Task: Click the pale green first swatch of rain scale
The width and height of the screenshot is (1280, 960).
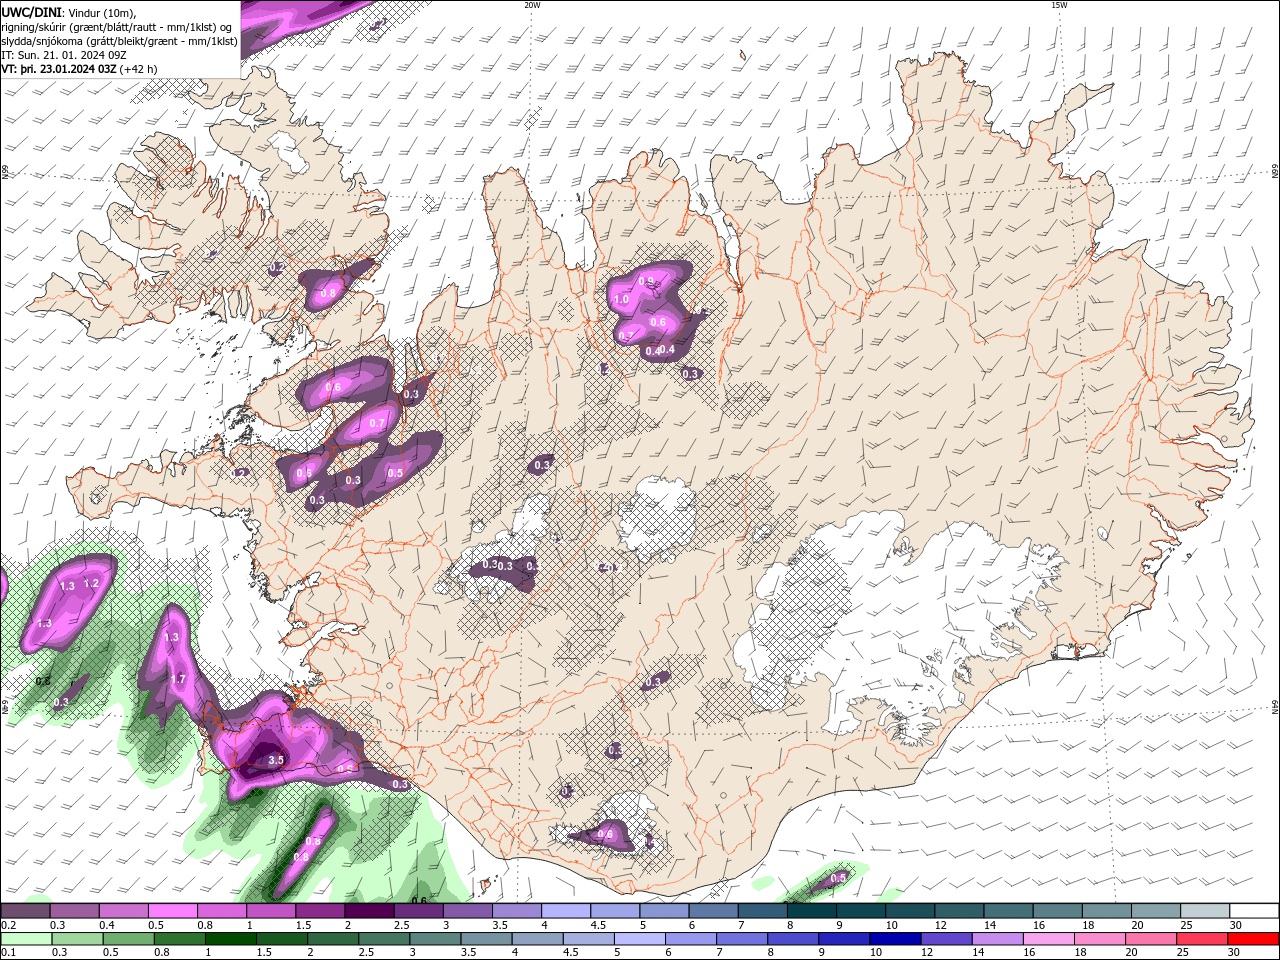Action: pos(26,939)
